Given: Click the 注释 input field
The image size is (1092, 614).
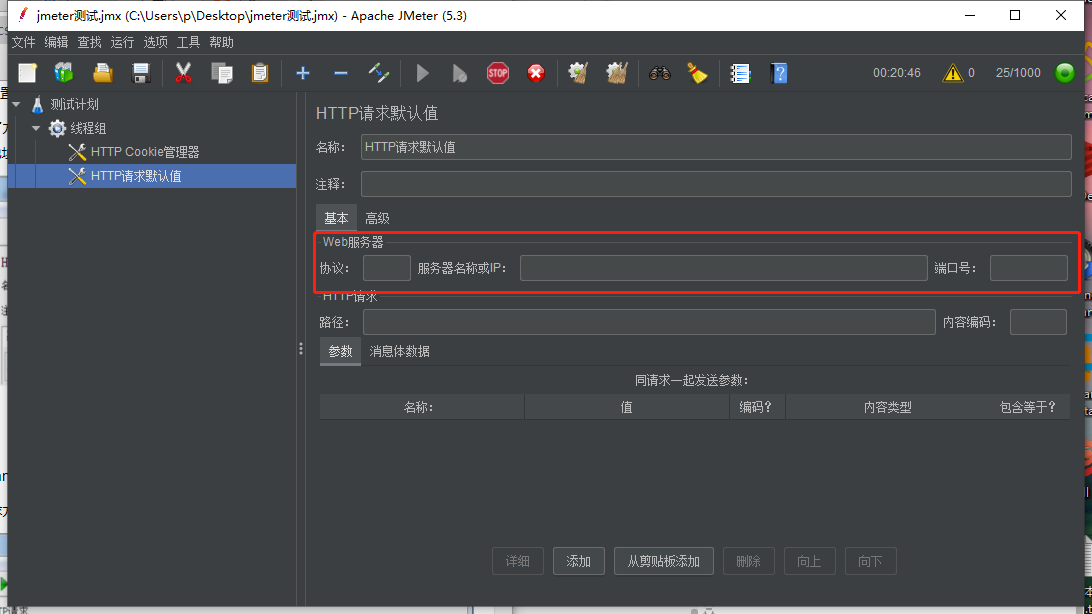Looking at the screenshot, I should (716, 184).
